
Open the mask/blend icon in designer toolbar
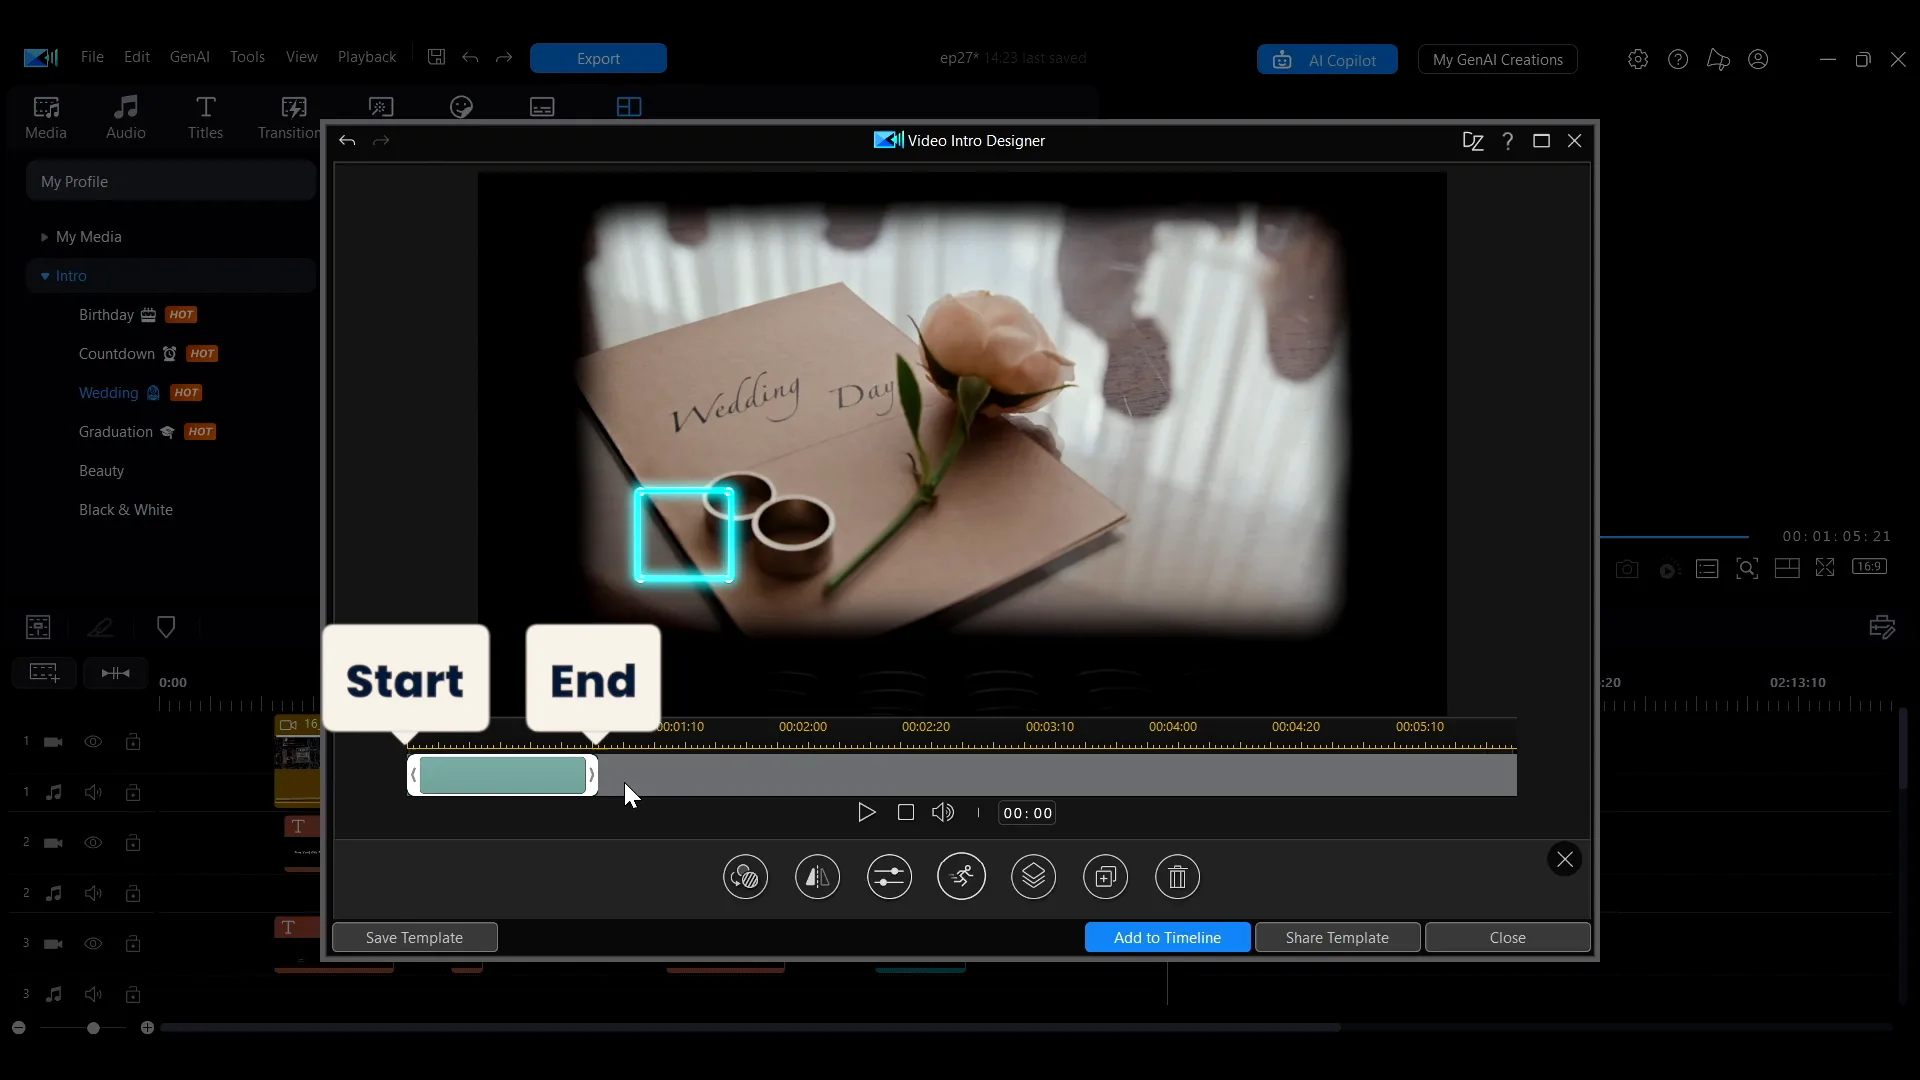tap(745, 877)
